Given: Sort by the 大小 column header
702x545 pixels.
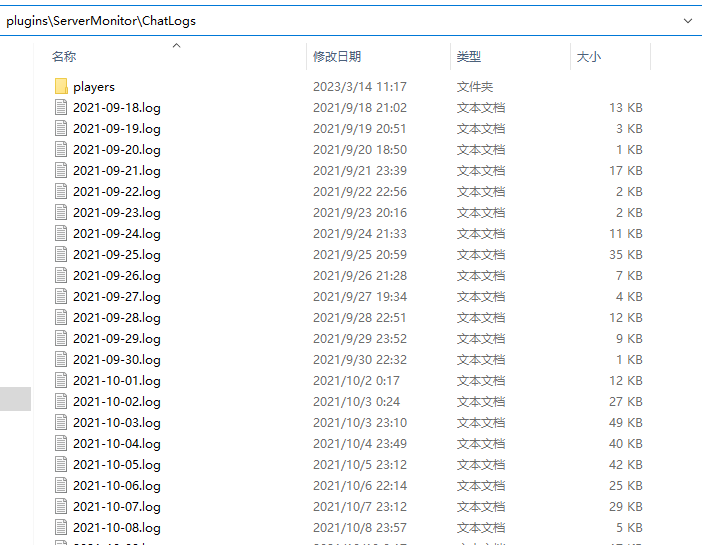Looking at the screenshot, I should 589,57.
